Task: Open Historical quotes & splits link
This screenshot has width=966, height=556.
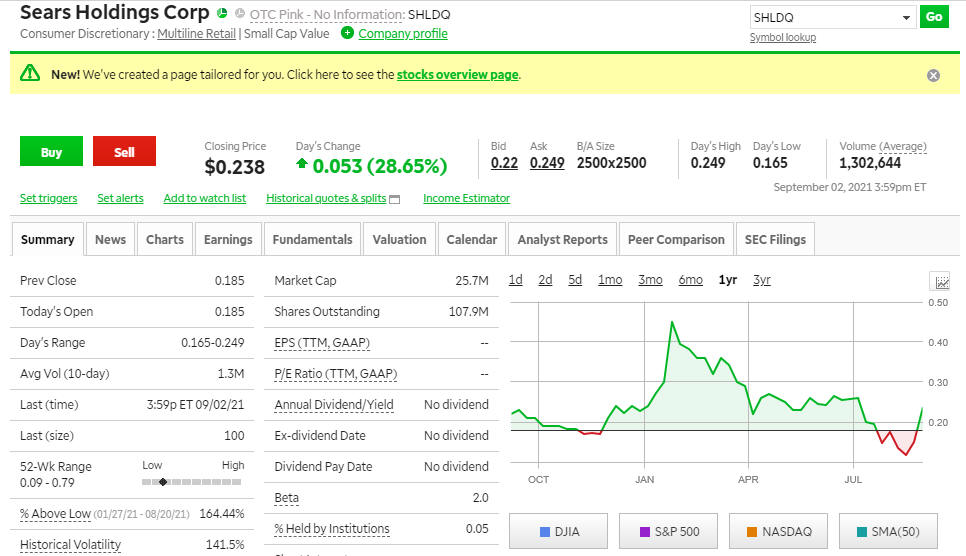Action: point(326,198)
